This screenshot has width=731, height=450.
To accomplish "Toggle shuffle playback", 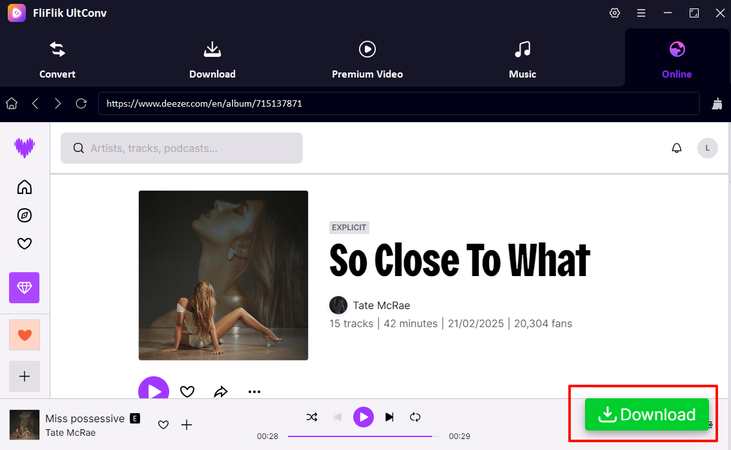I will (312, 417).
